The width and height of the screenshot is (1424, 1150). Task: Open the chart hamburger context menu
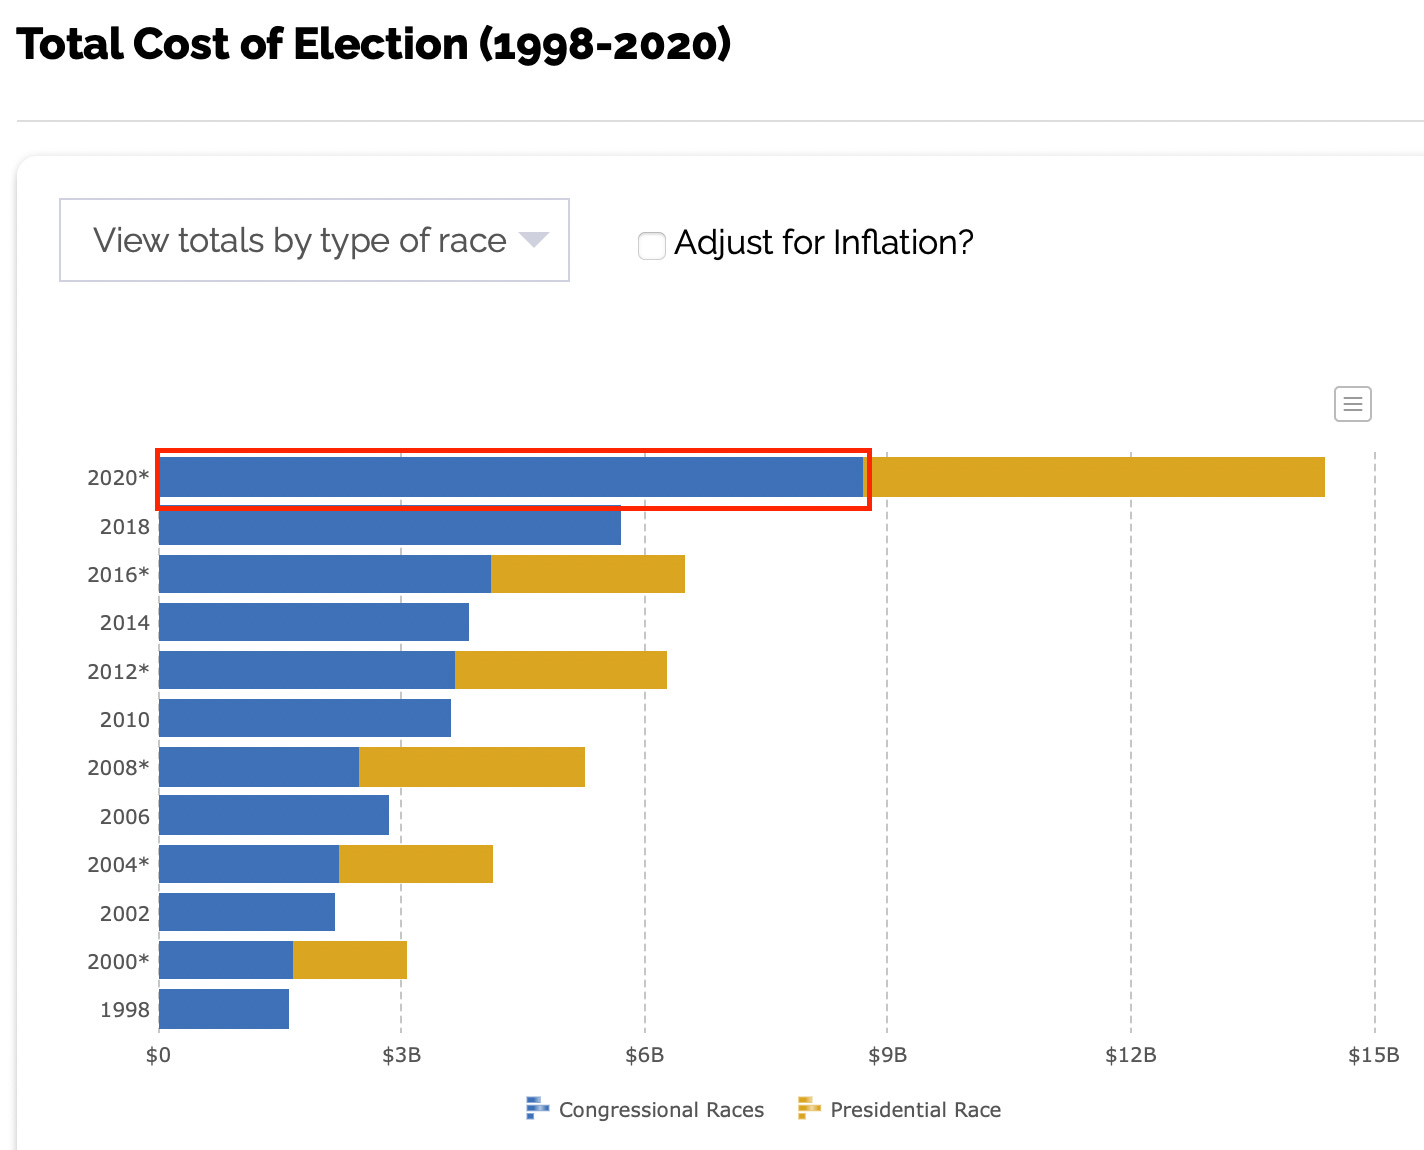[x=1352, y=404]
